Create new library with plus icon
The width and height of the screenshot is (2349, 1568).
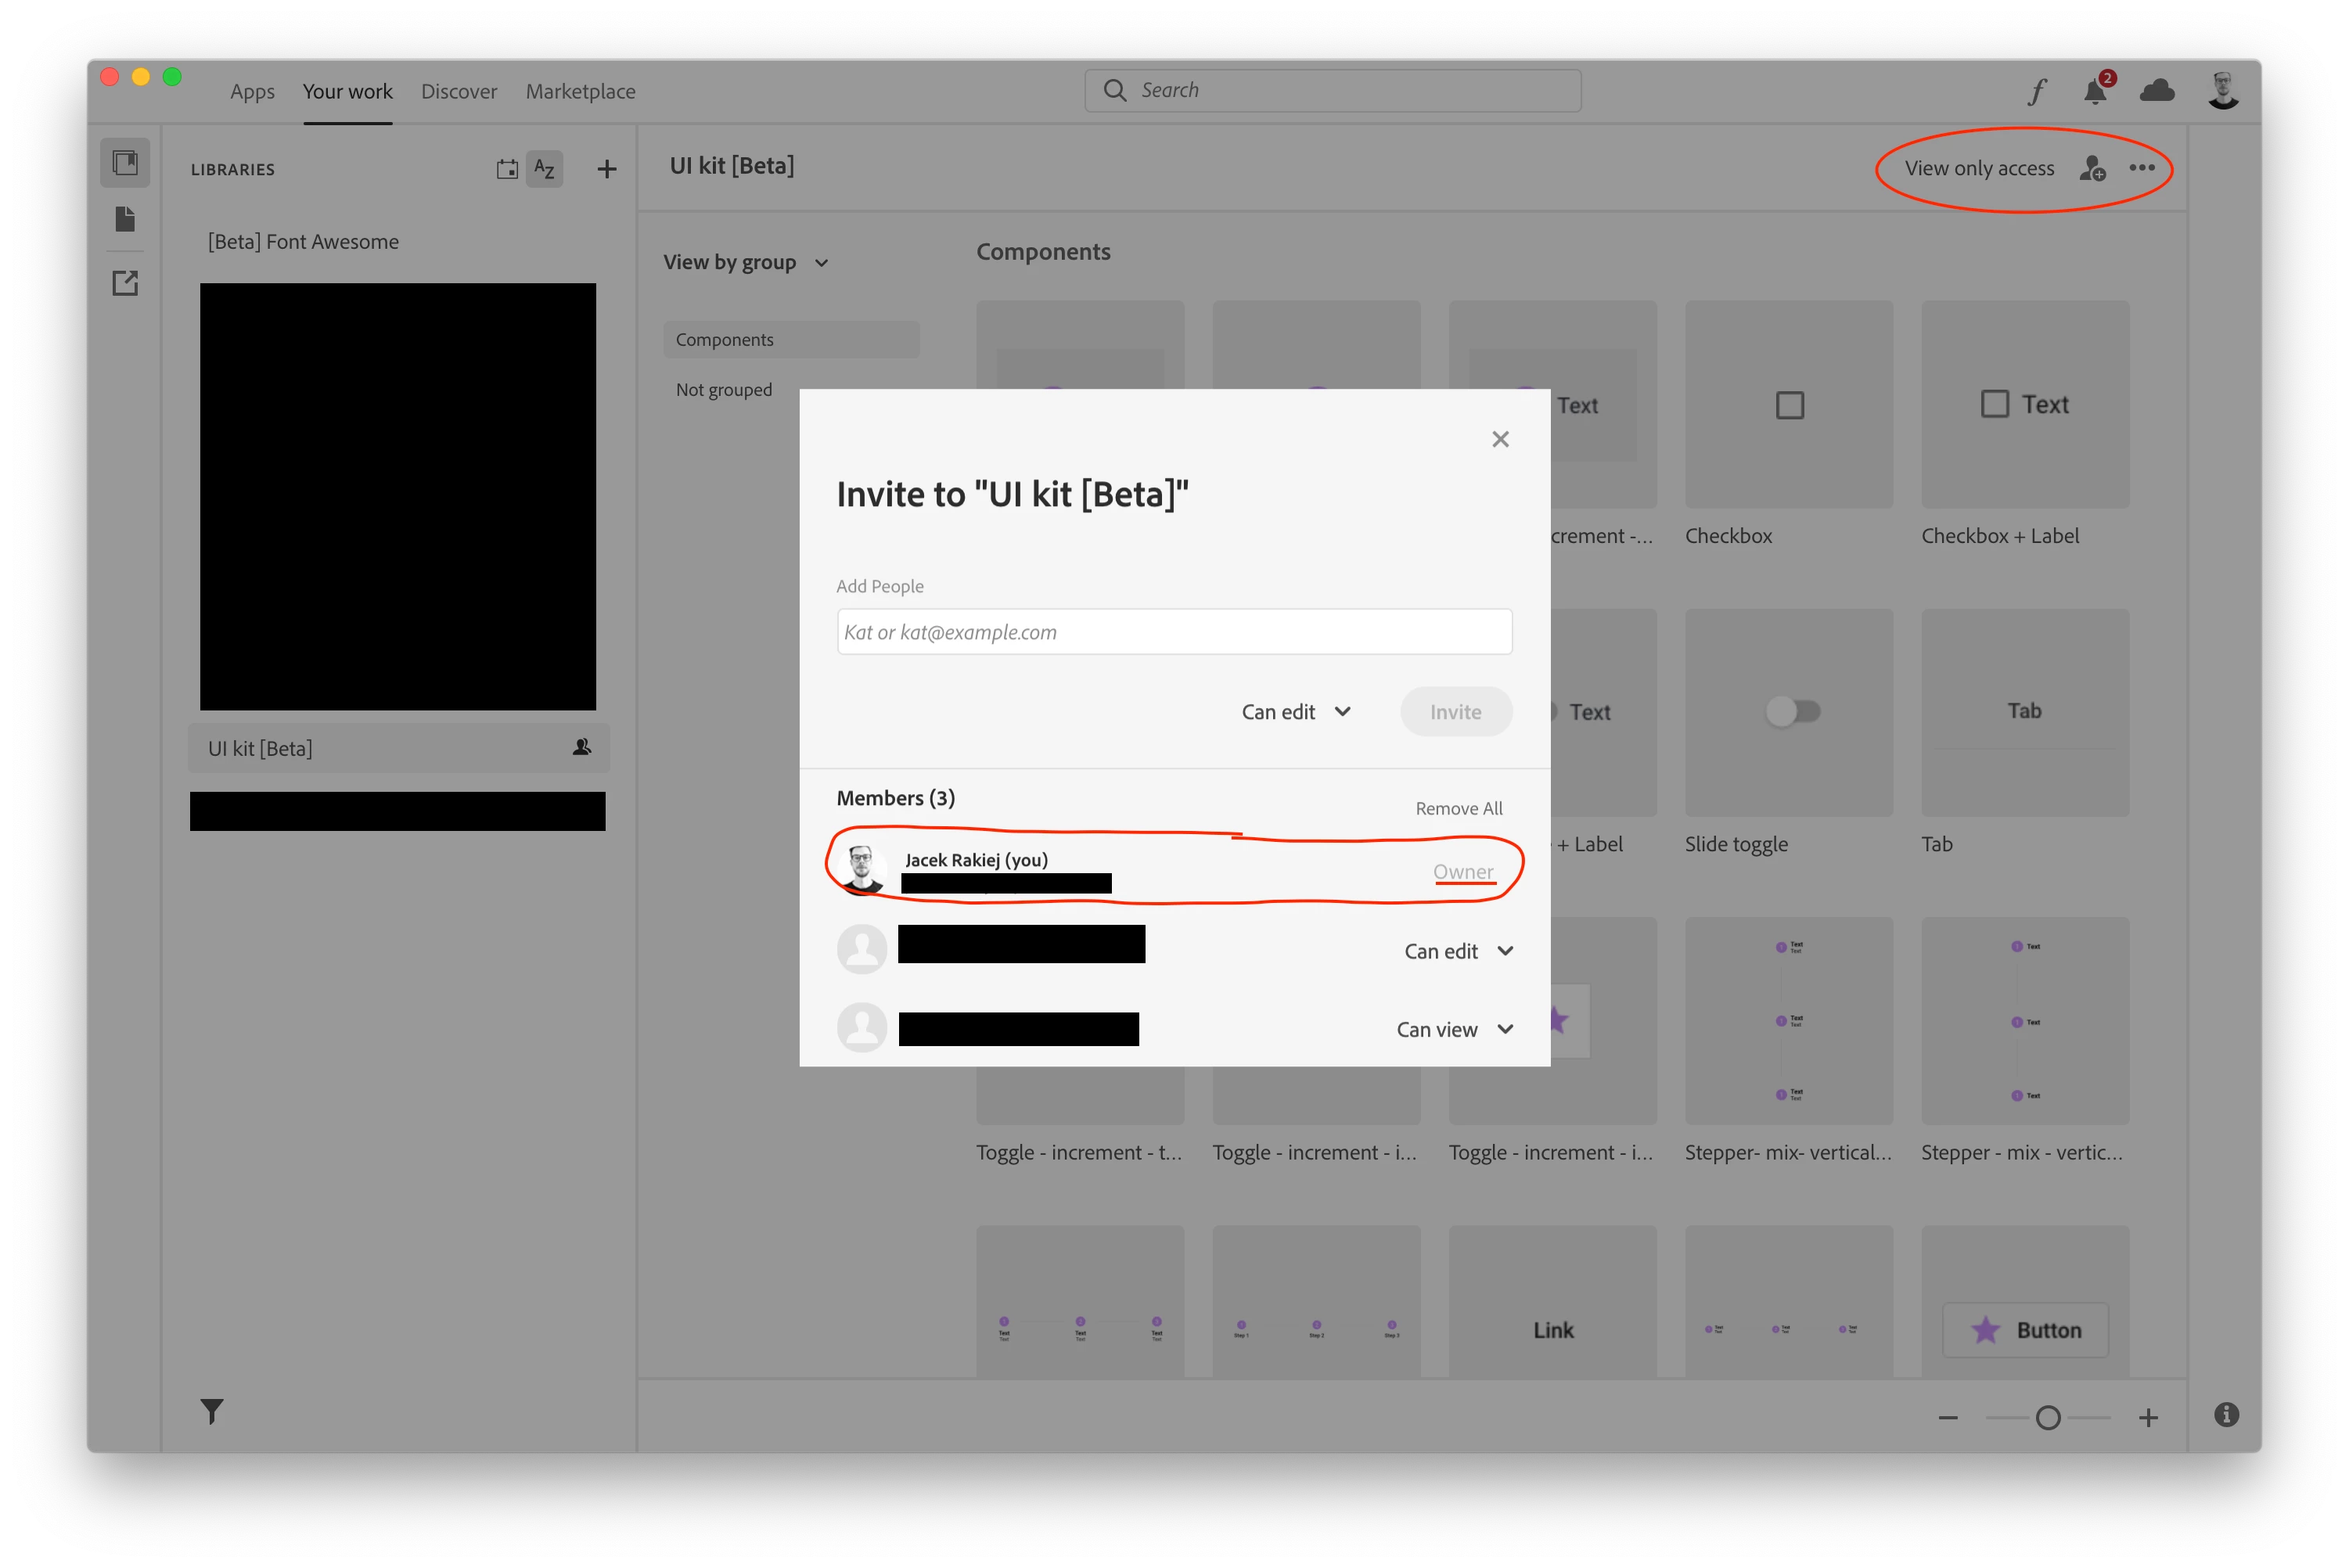(606, 169)
